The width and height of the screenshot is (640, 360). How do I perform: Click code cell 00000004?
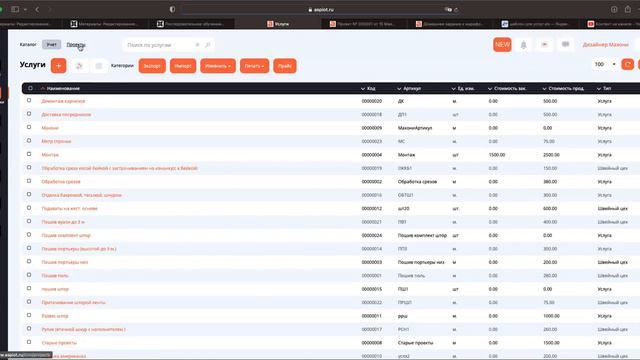(371, 155)
